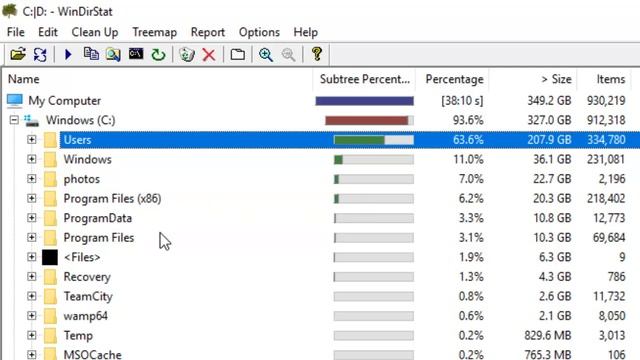Viewport: 640px width, 360px height.
Task: Click the Copy Path toolbar icon
Action: tap(91, 54)
